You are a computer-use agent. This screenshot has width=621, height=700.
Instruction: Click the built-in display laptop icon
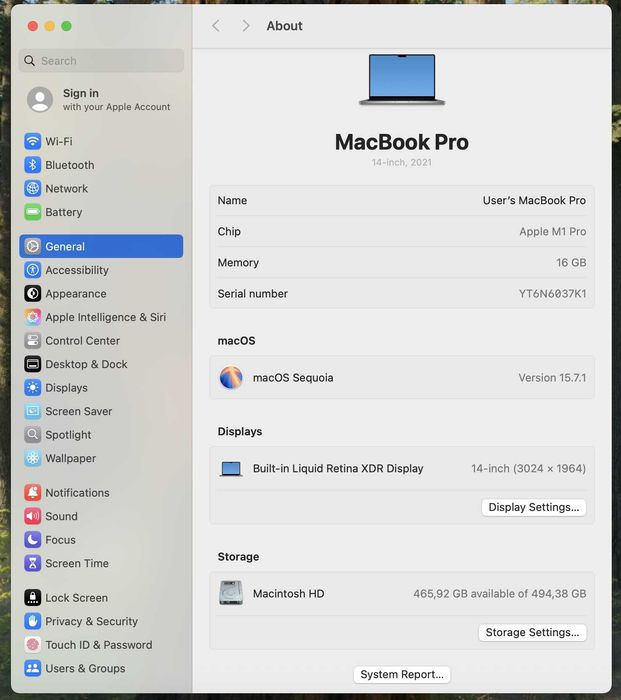(x=231, y=469)
